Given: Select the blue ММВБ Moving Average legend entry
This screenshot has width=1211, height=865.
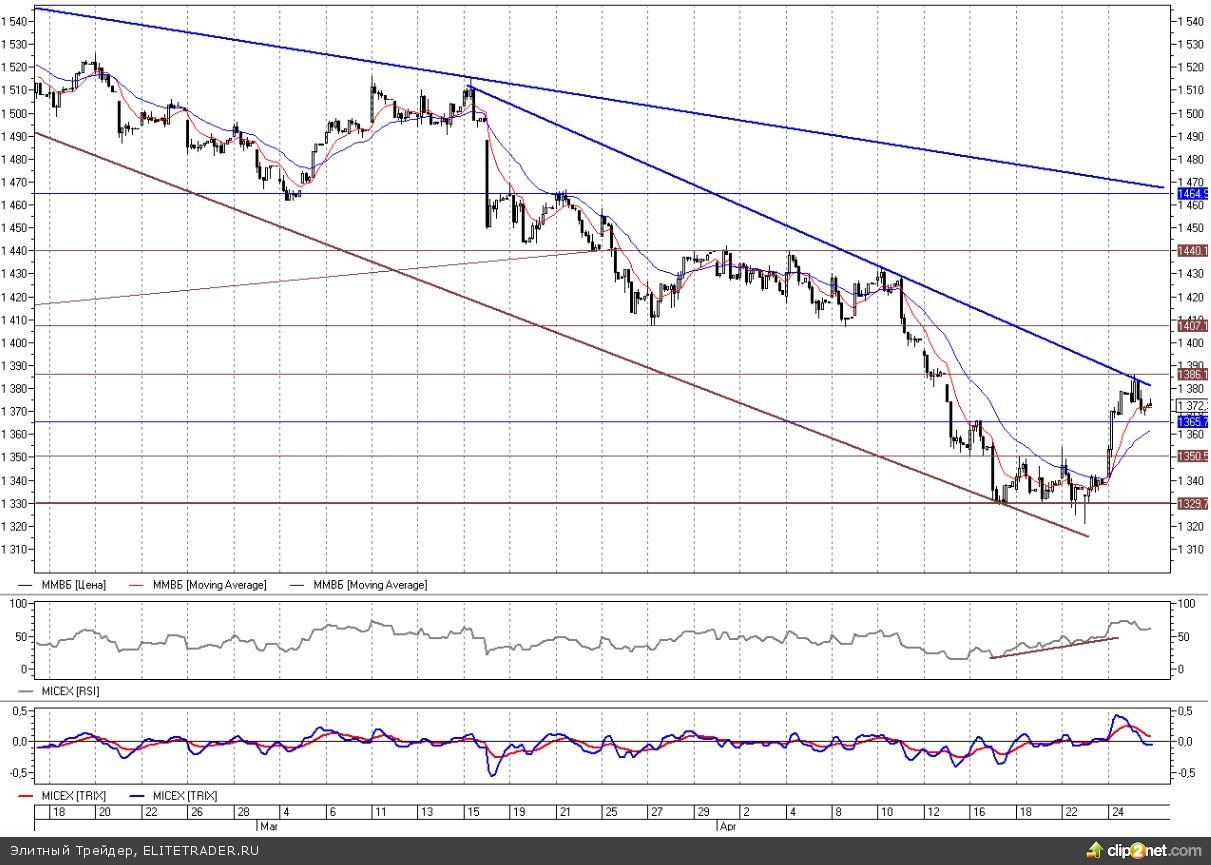Looking at the screenshot, I should coord(370,585).
